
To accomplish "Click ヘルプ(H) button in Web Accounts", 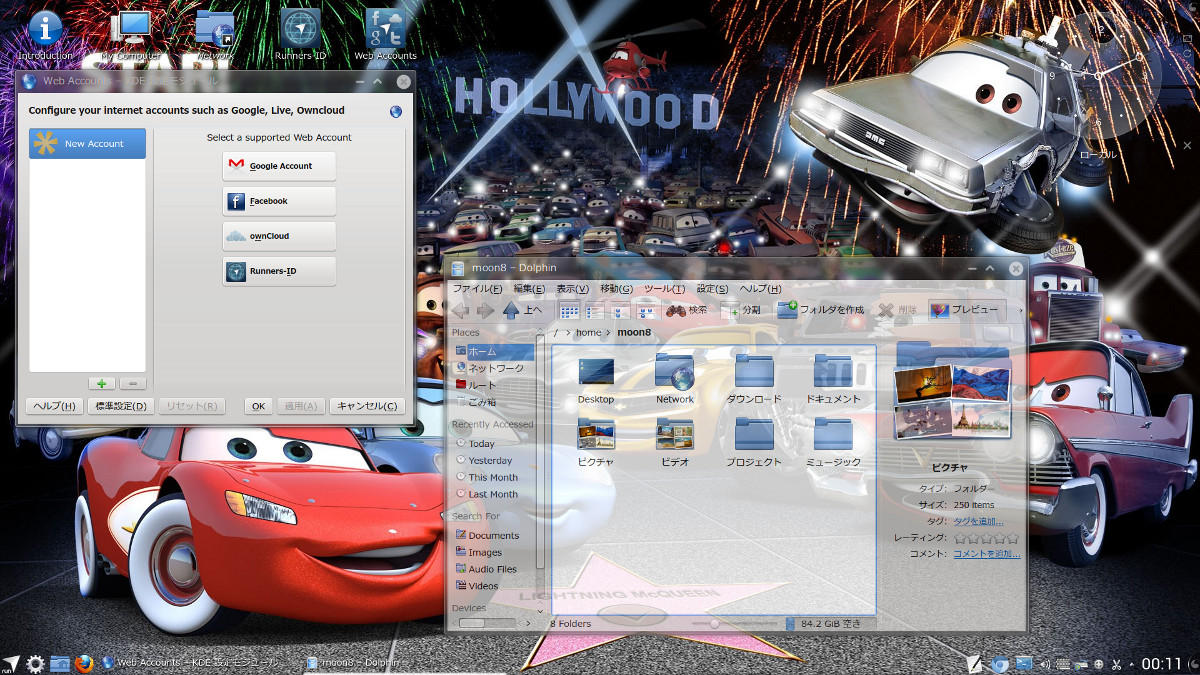I will click(55, 406).
